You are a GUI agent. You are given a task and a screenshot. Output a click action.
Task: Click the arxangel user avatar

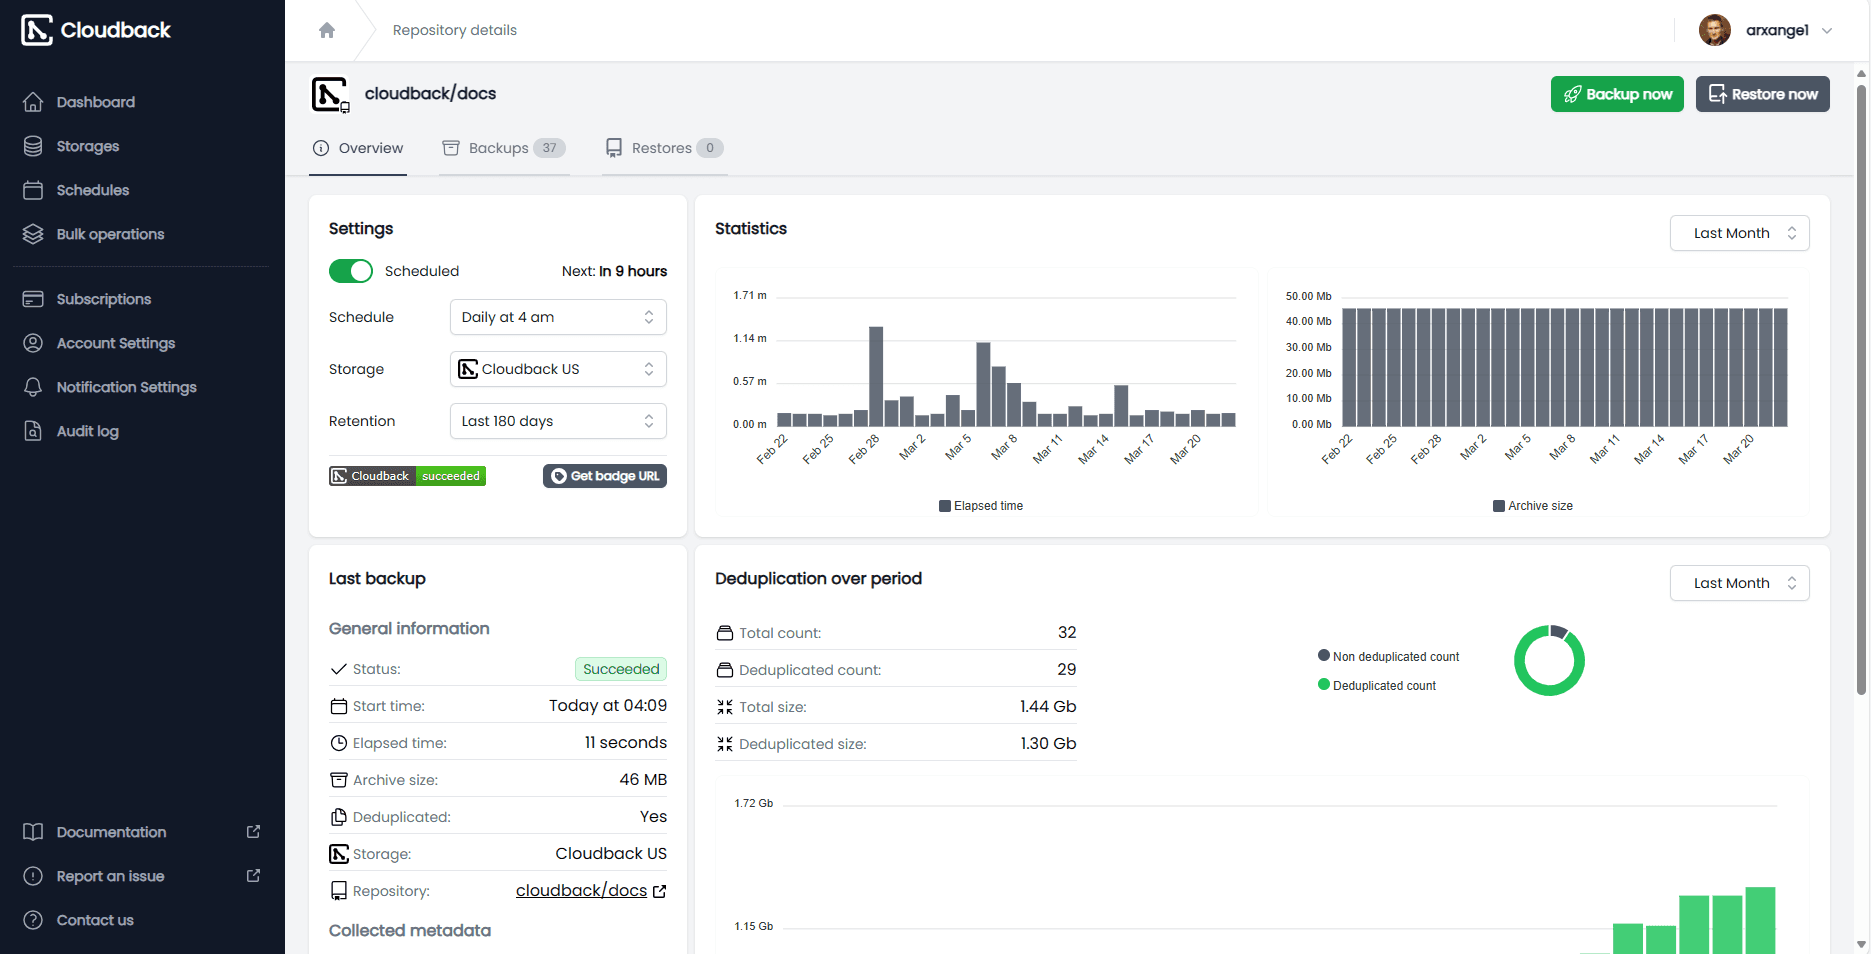pos(1714,30)
